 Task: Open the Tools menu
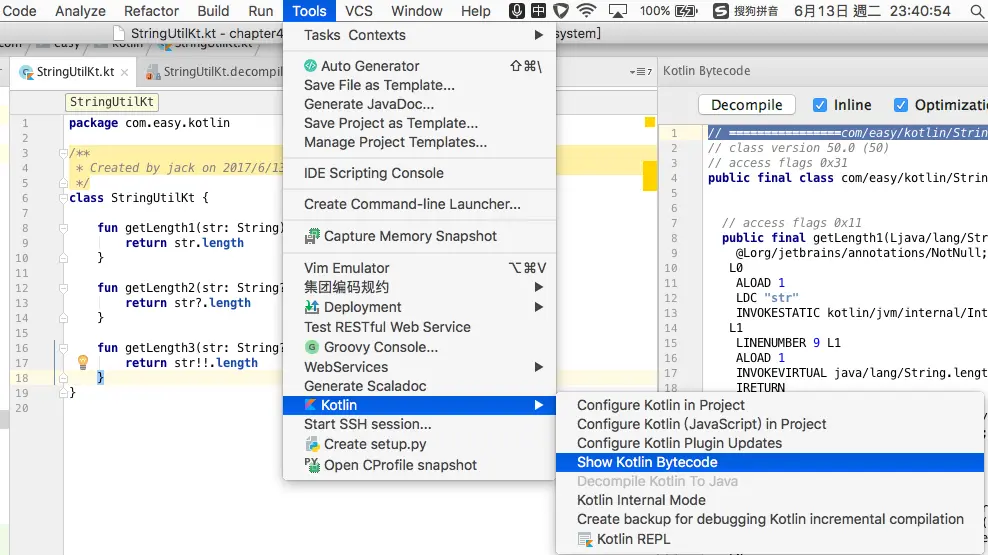[x=309, y=11]
